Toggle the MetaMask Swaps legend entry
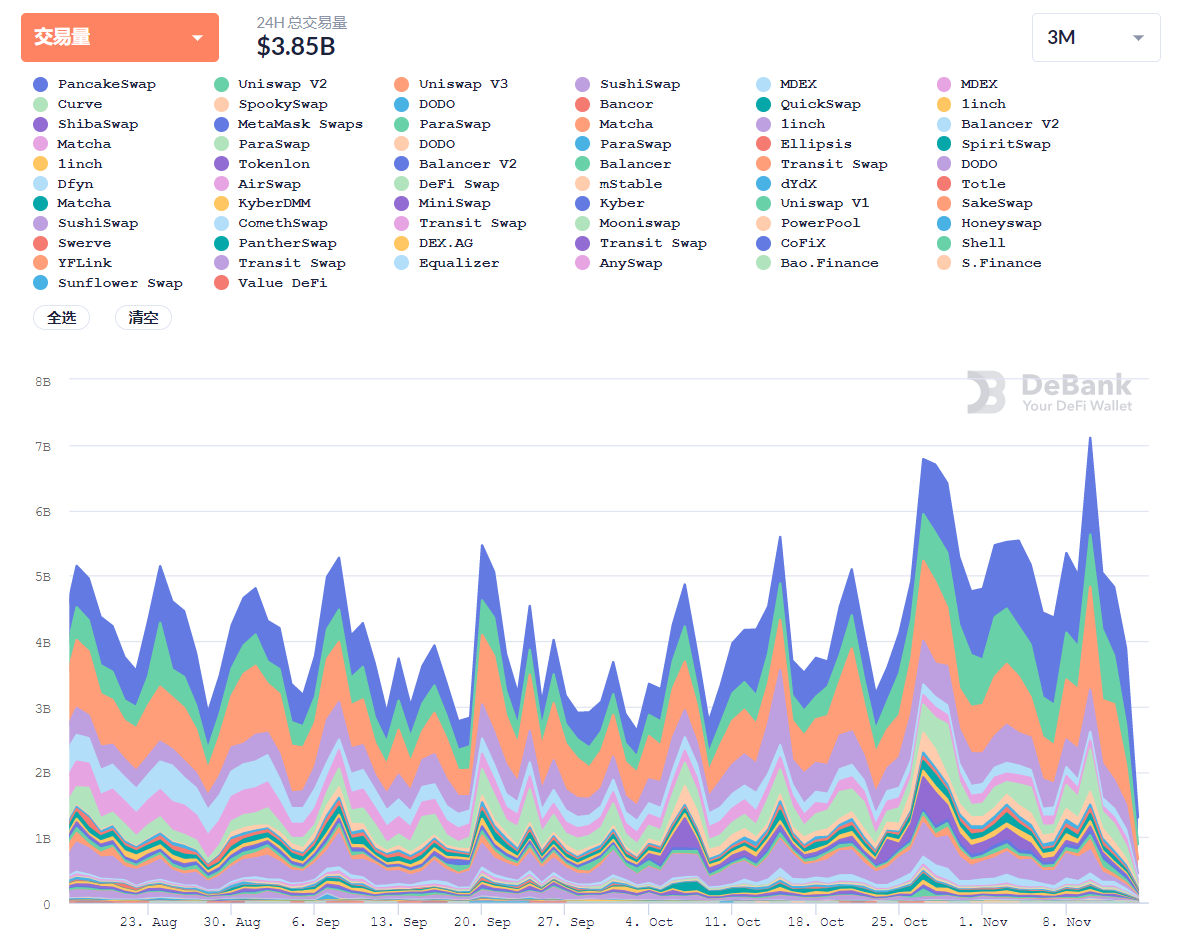Screen dimensions: 1183x934 pyautogui.click(x=288, y=124)
